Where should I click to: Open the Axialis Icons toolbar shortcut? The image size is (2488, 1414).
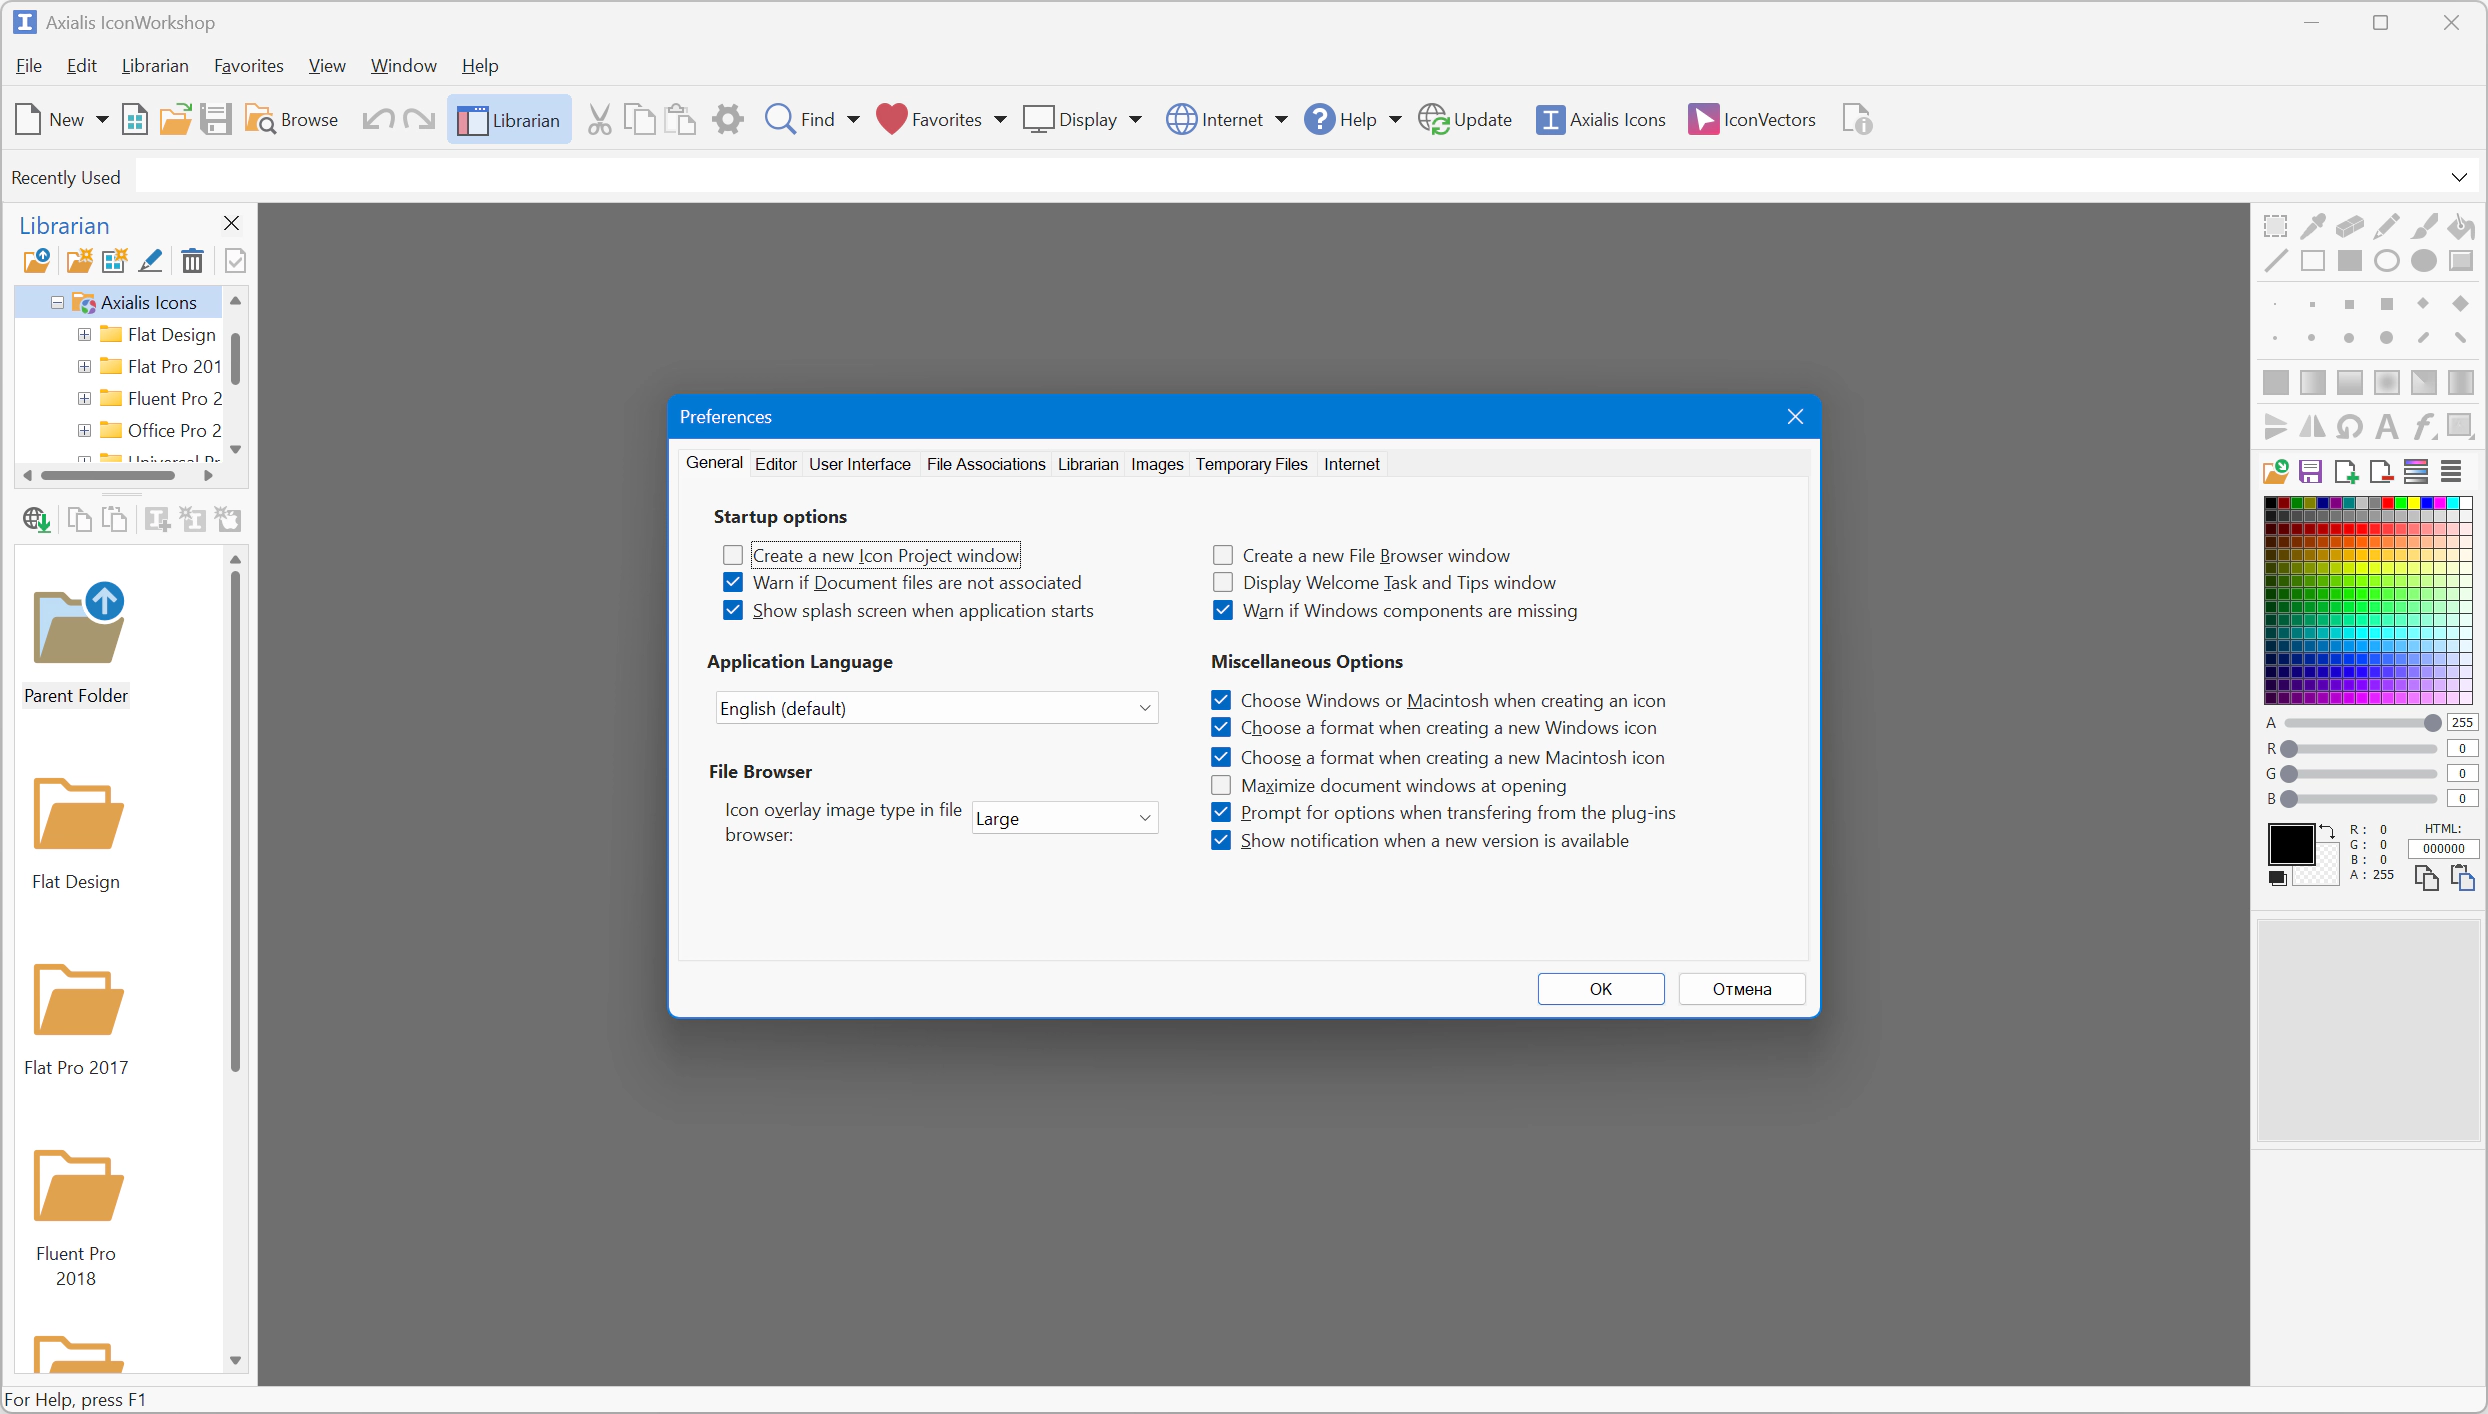click(1601, 120)
